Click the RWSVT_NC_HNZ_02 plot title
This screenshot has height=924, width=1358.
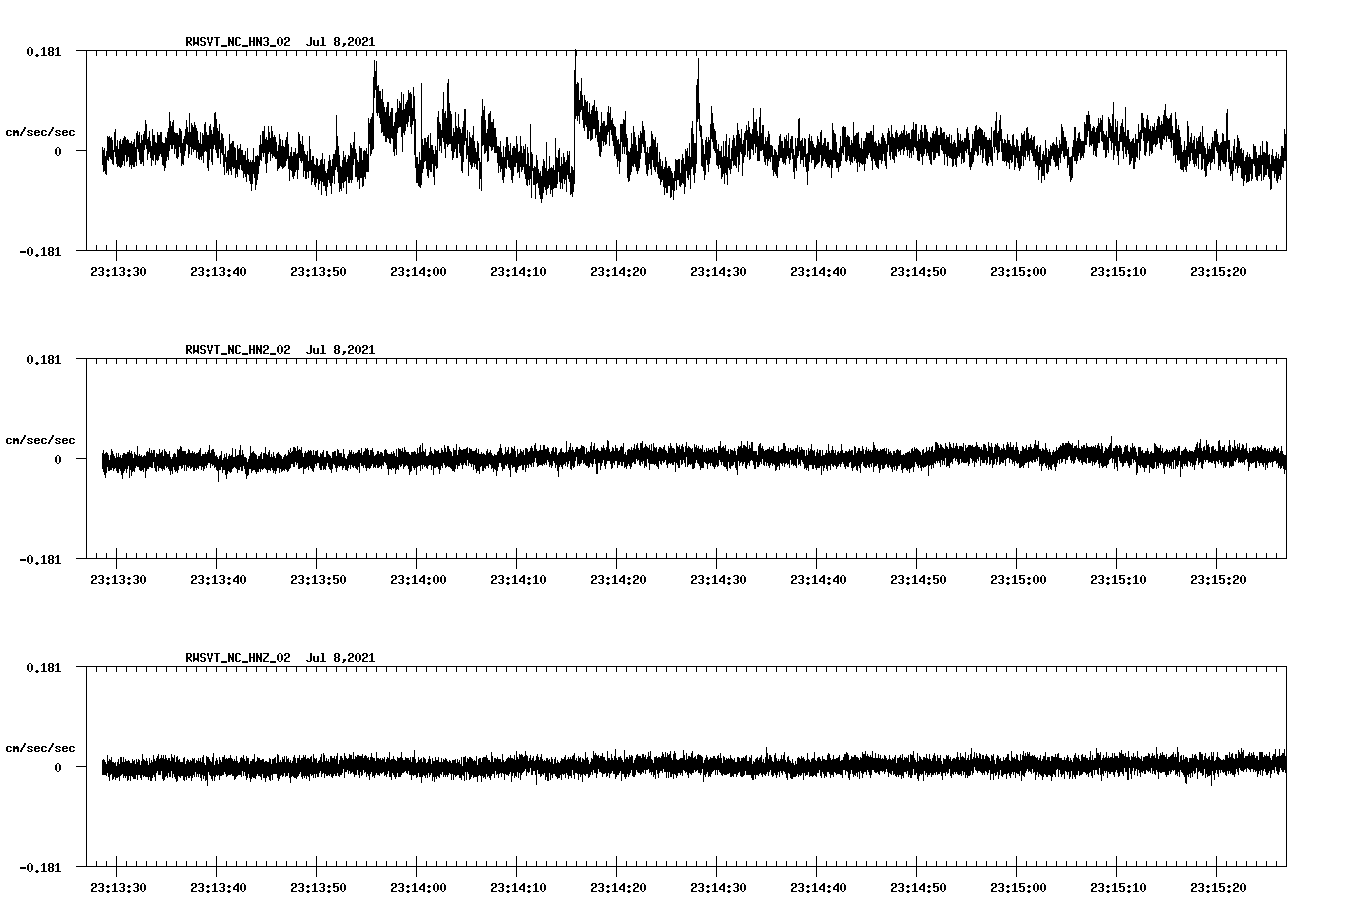(280, 658)
